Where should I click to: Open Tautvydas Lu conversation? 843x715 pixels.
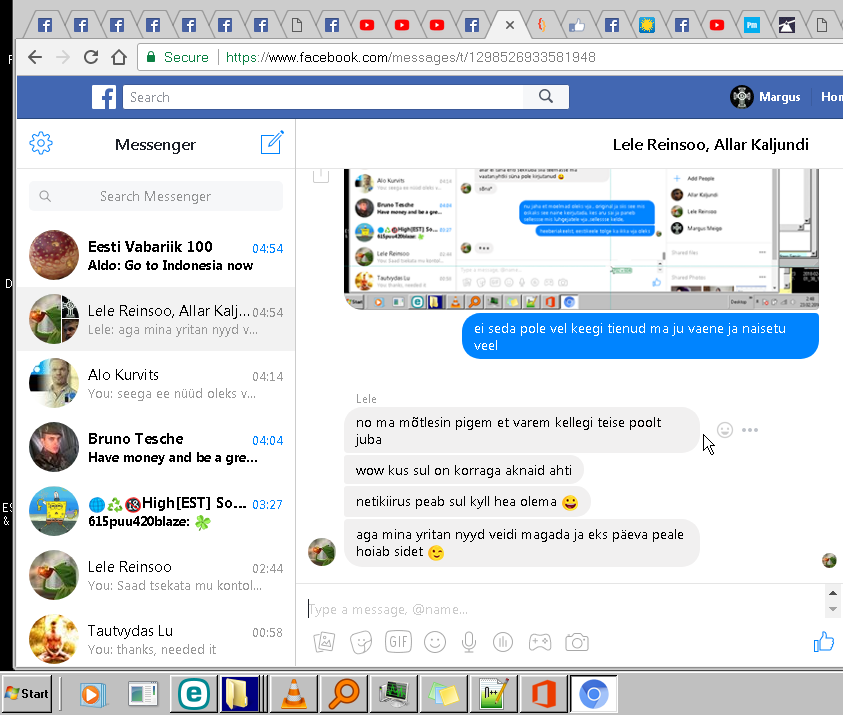[156, 639]
